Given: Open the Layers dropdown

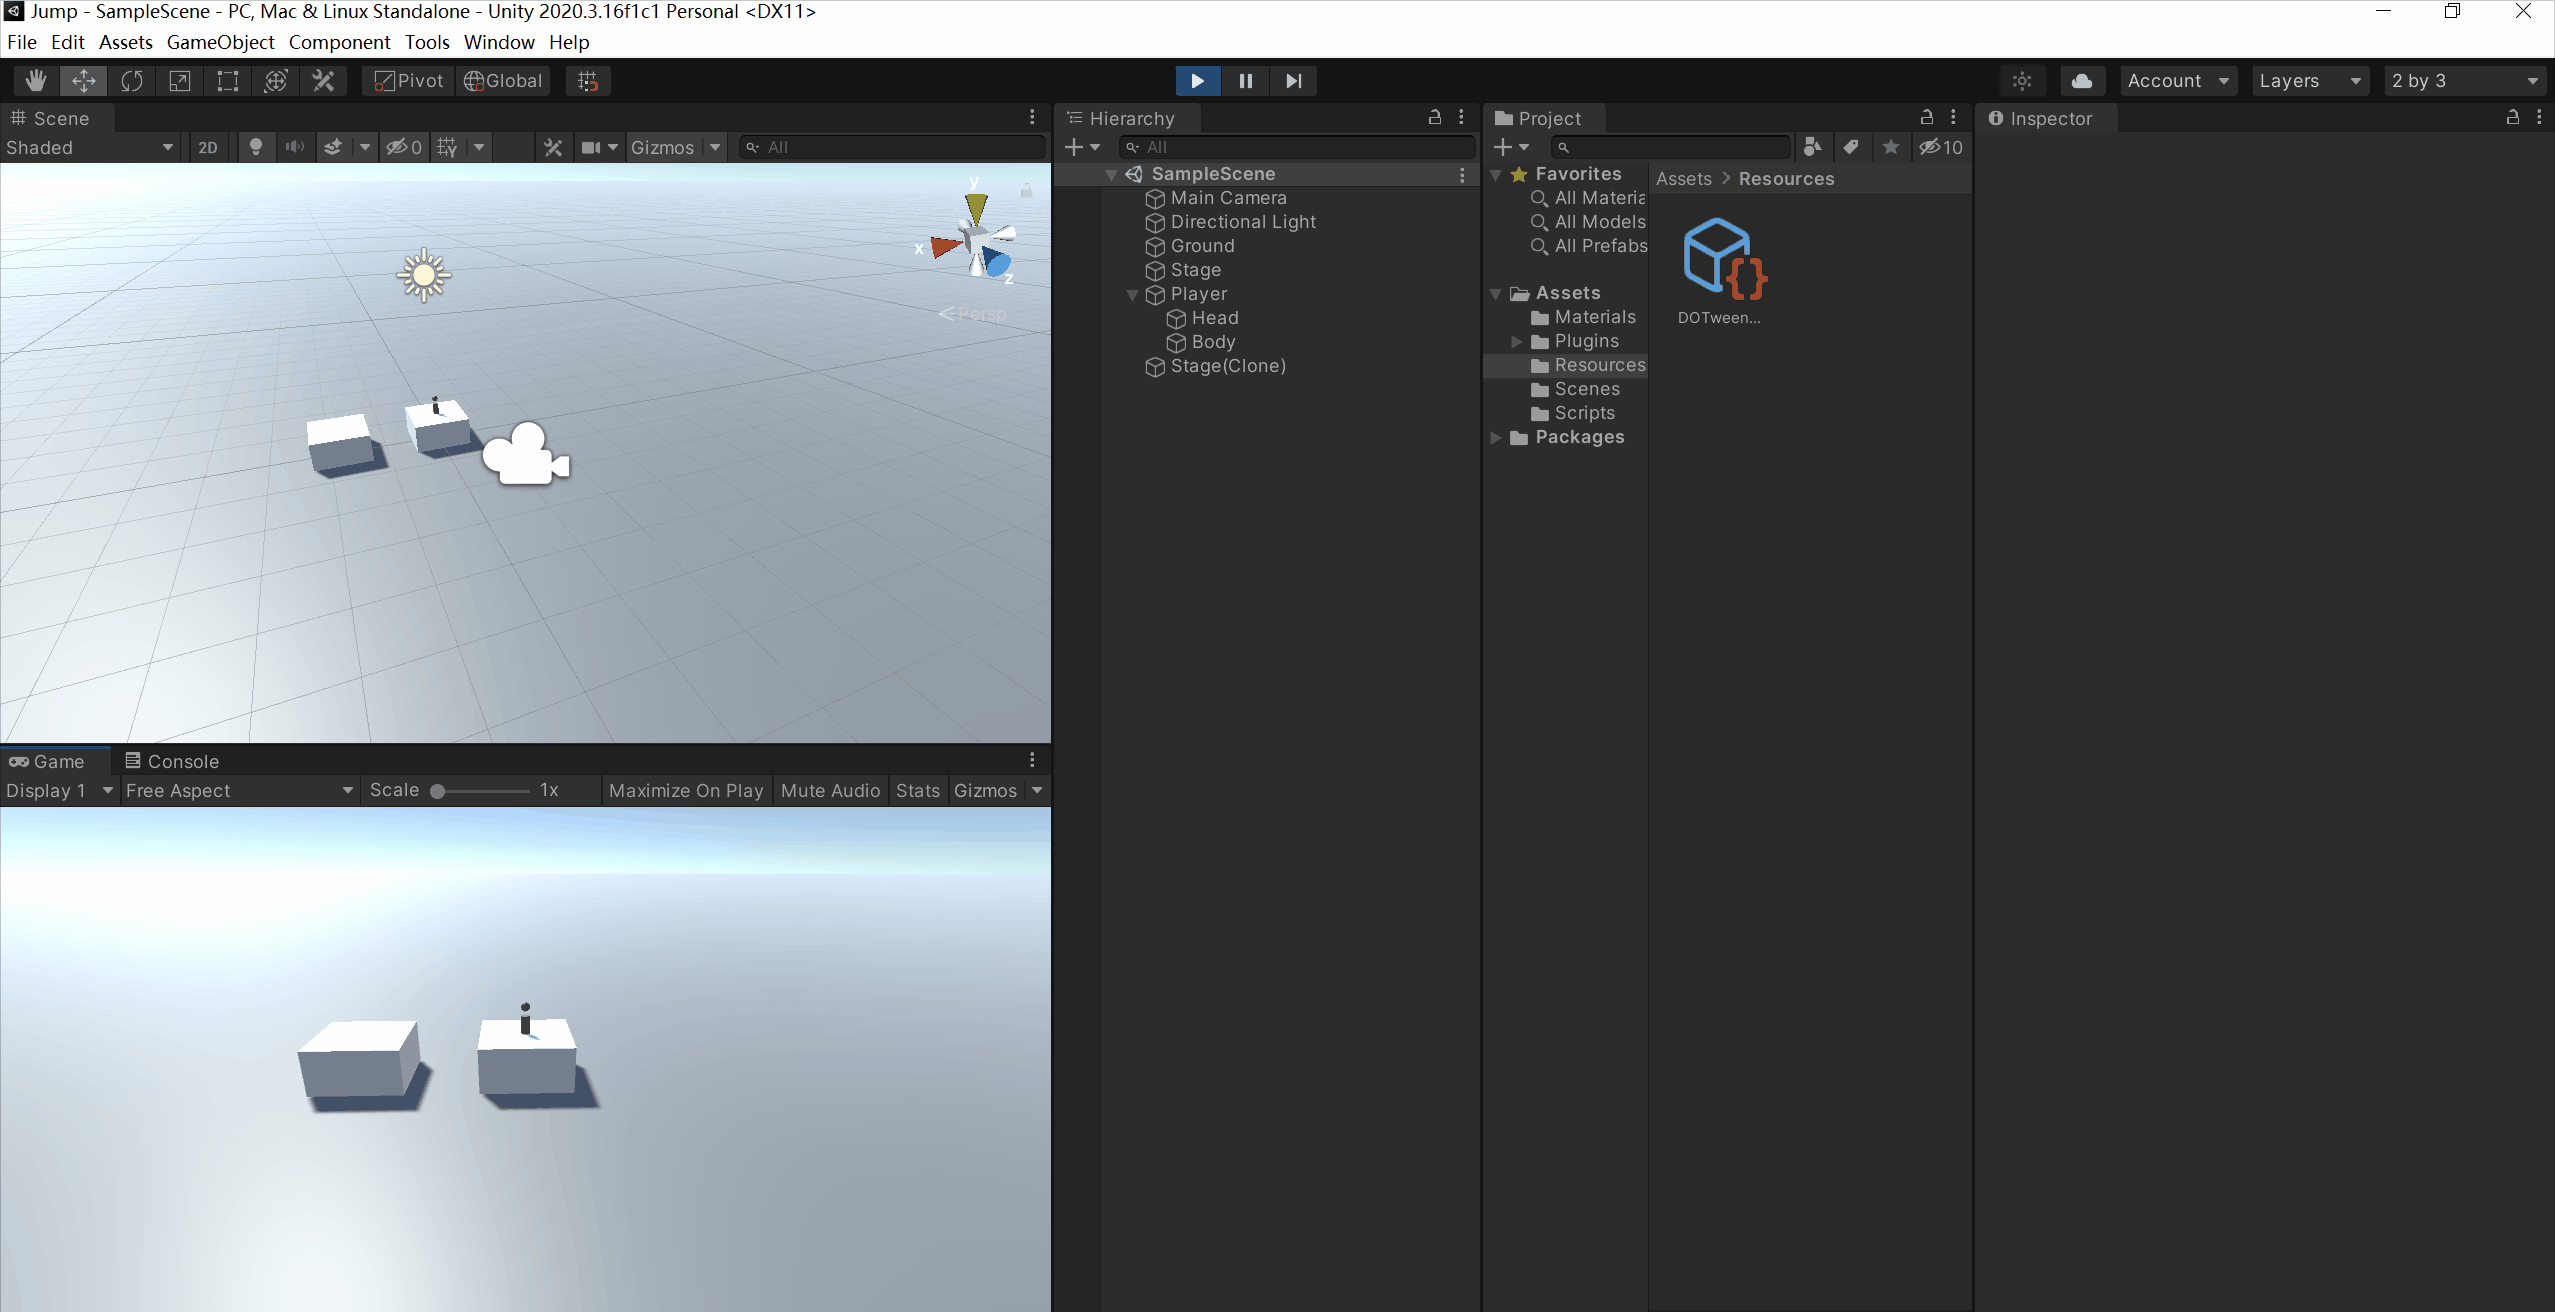Looking at the screenshot, I should (2308, 81).
